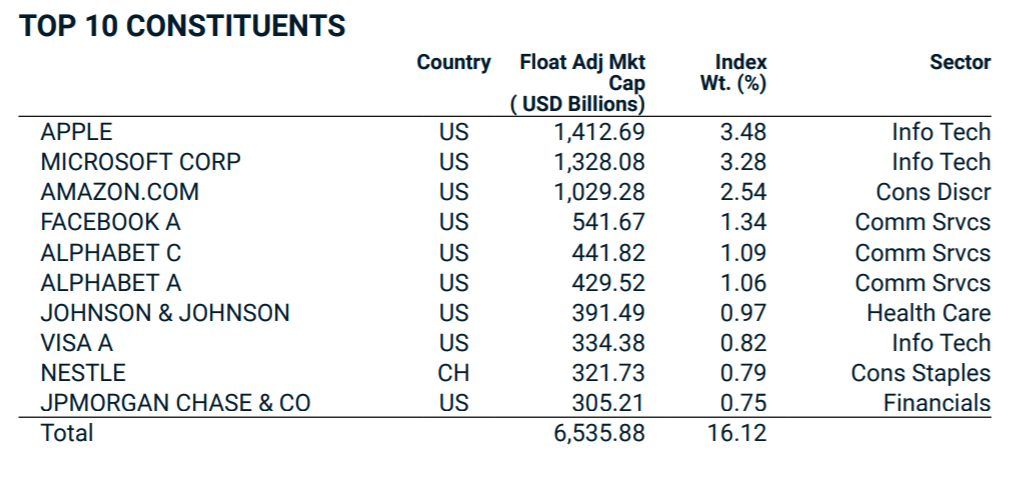
Task: Click the JPMORGAN CHASE & CO name
Action: [x=176, y=403]
